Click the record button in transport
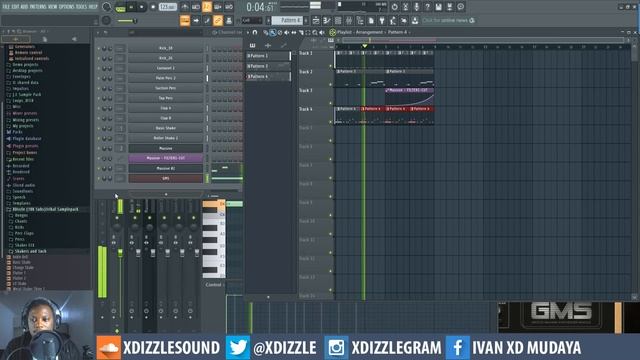The image size is (640, 360). (153, 7)
